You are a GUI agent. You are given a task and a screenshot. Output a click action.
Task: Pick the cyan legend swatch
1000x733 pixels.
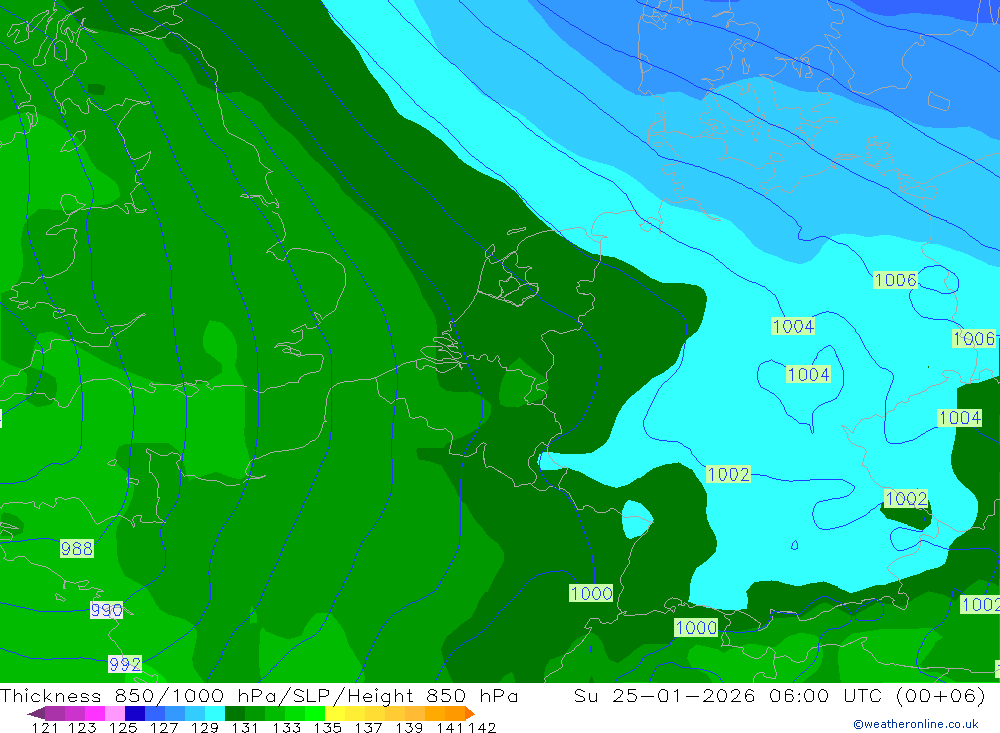tap(215, 713)
